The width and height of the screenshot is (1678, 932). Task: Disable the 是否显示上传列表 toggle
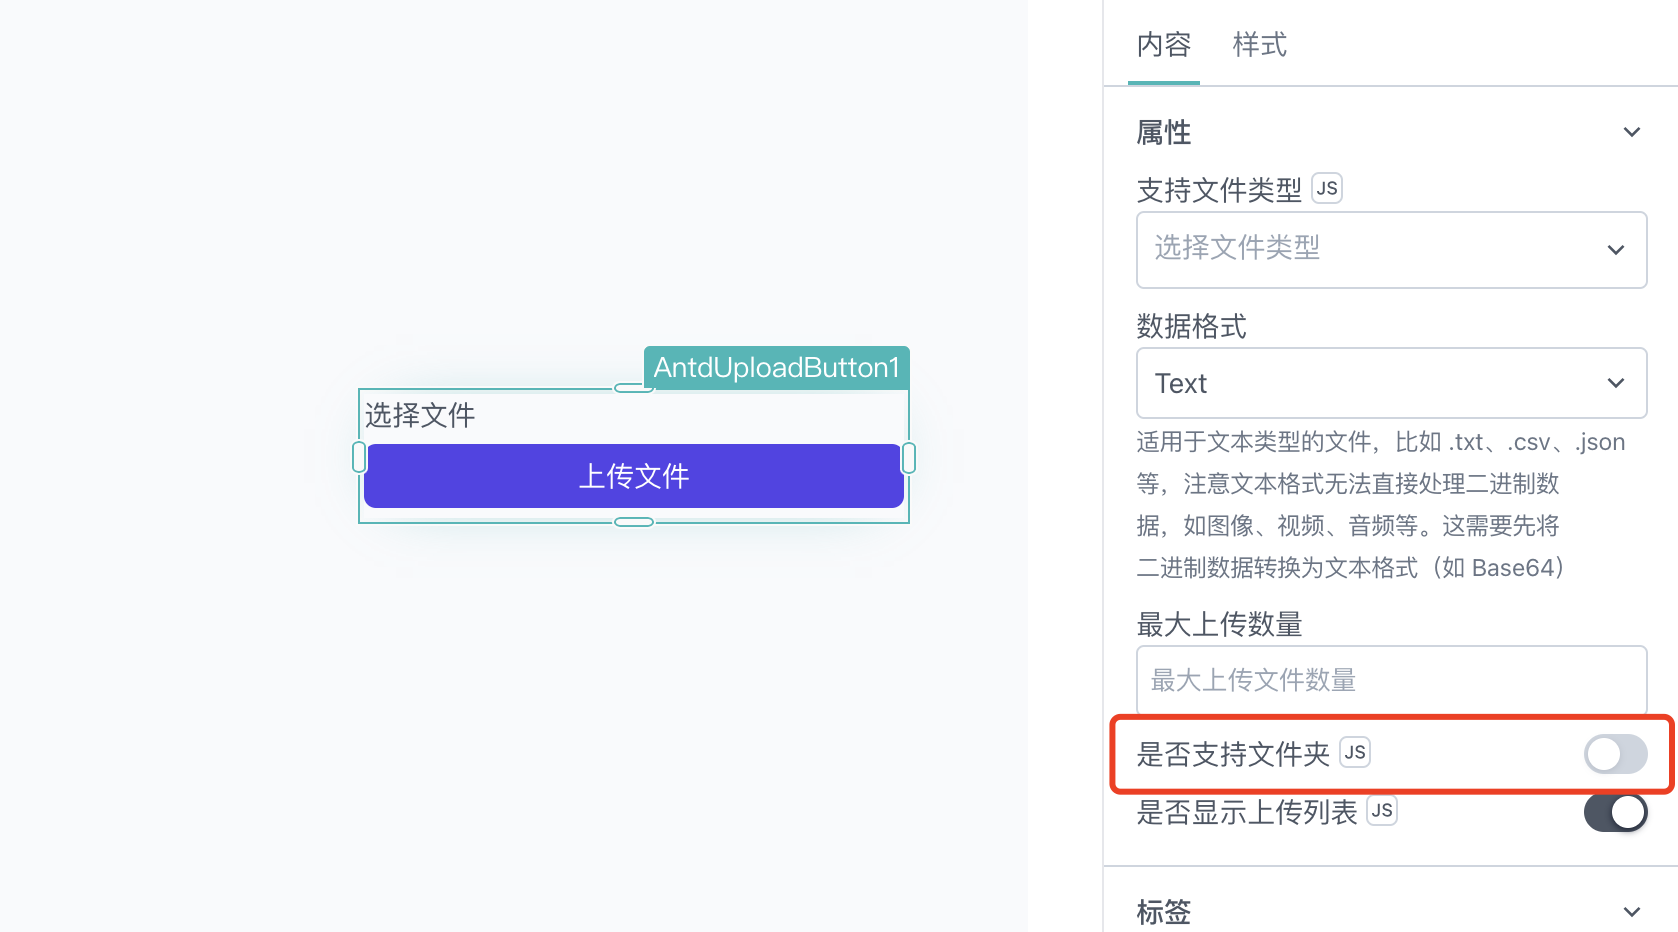pos(1615,812)
